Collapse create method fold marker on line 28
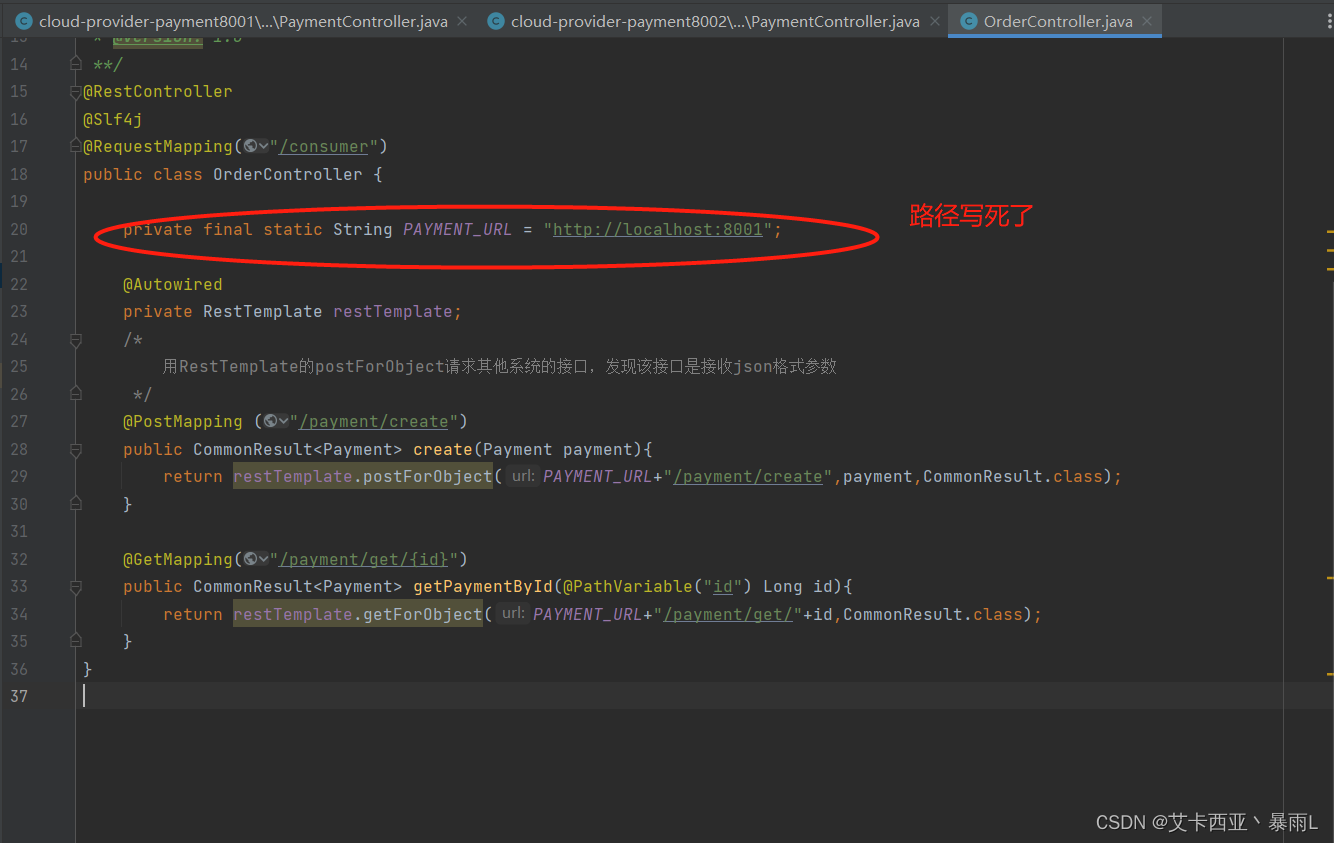 click(x=76, y=450)
